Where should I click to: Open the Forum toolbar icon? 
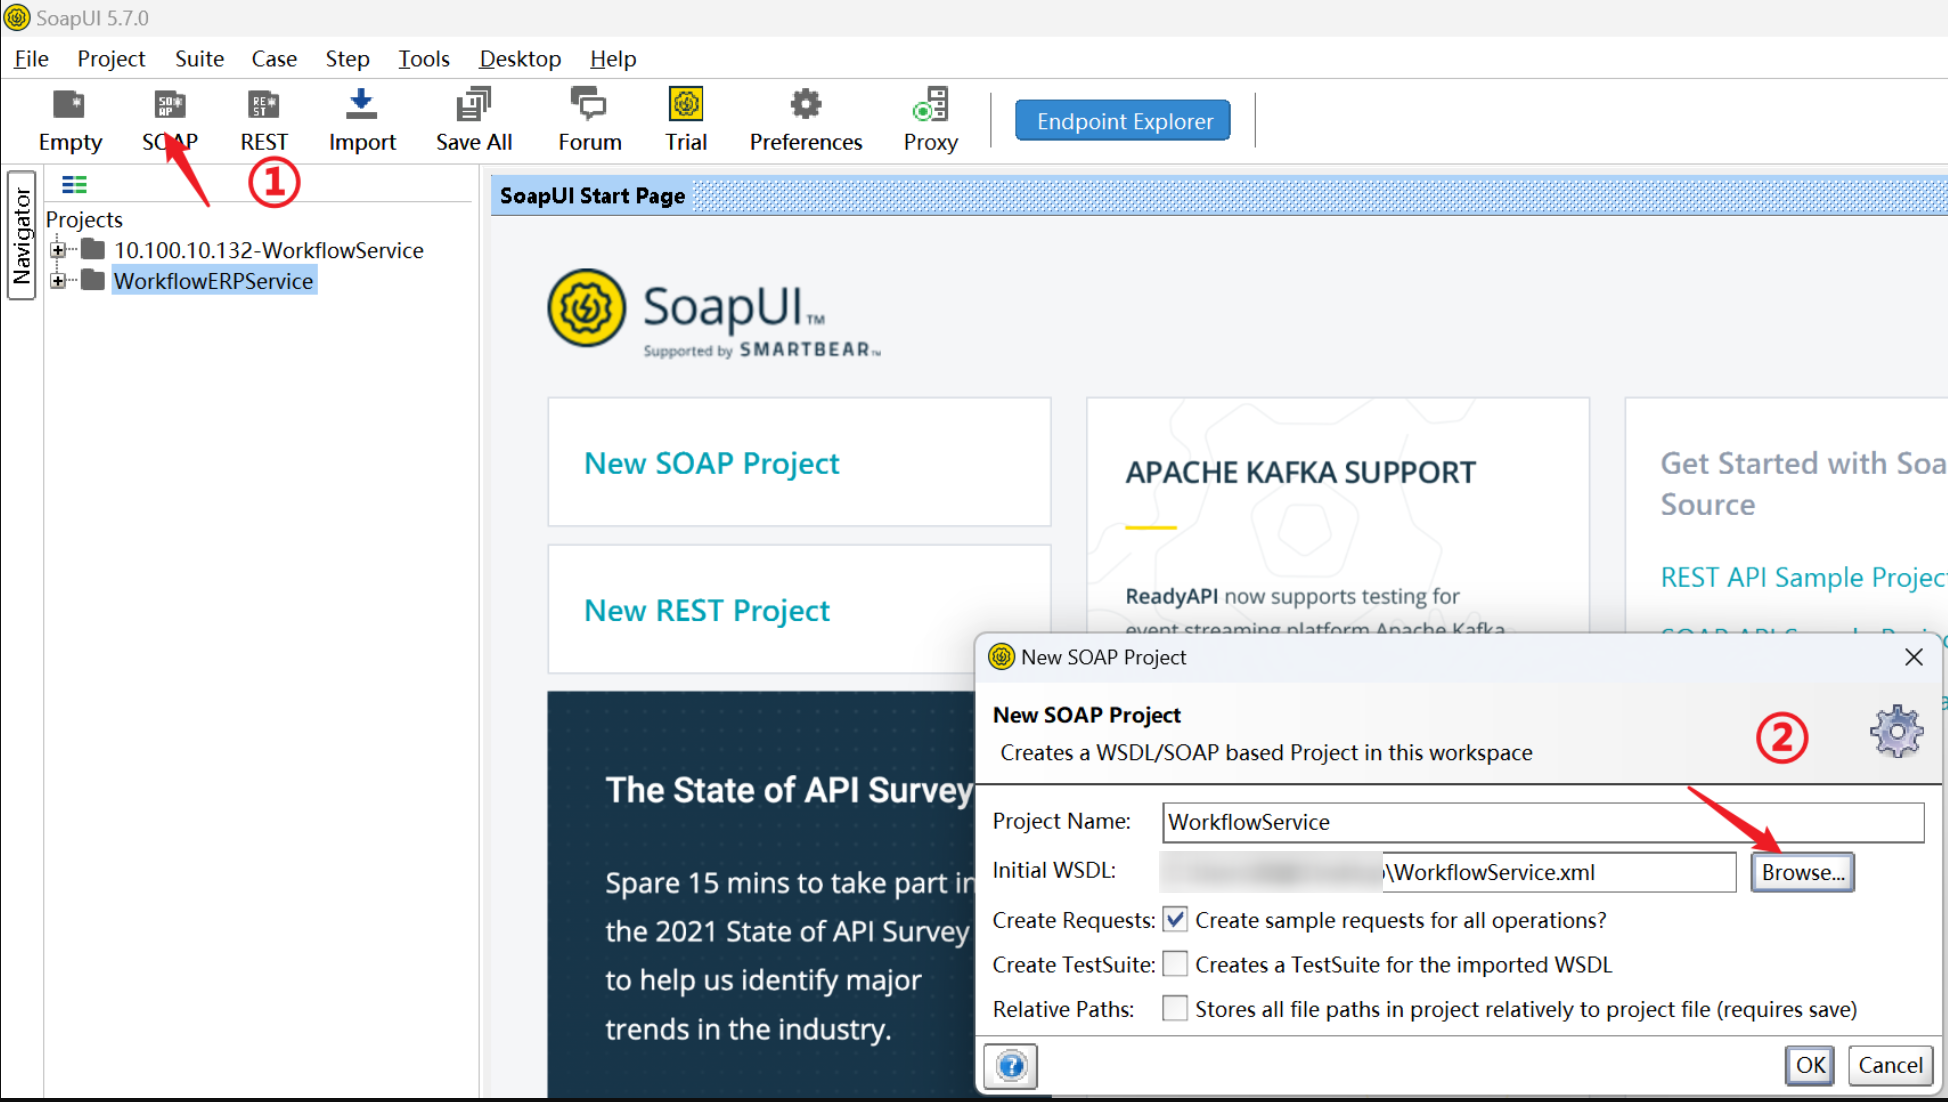(588, 106)
